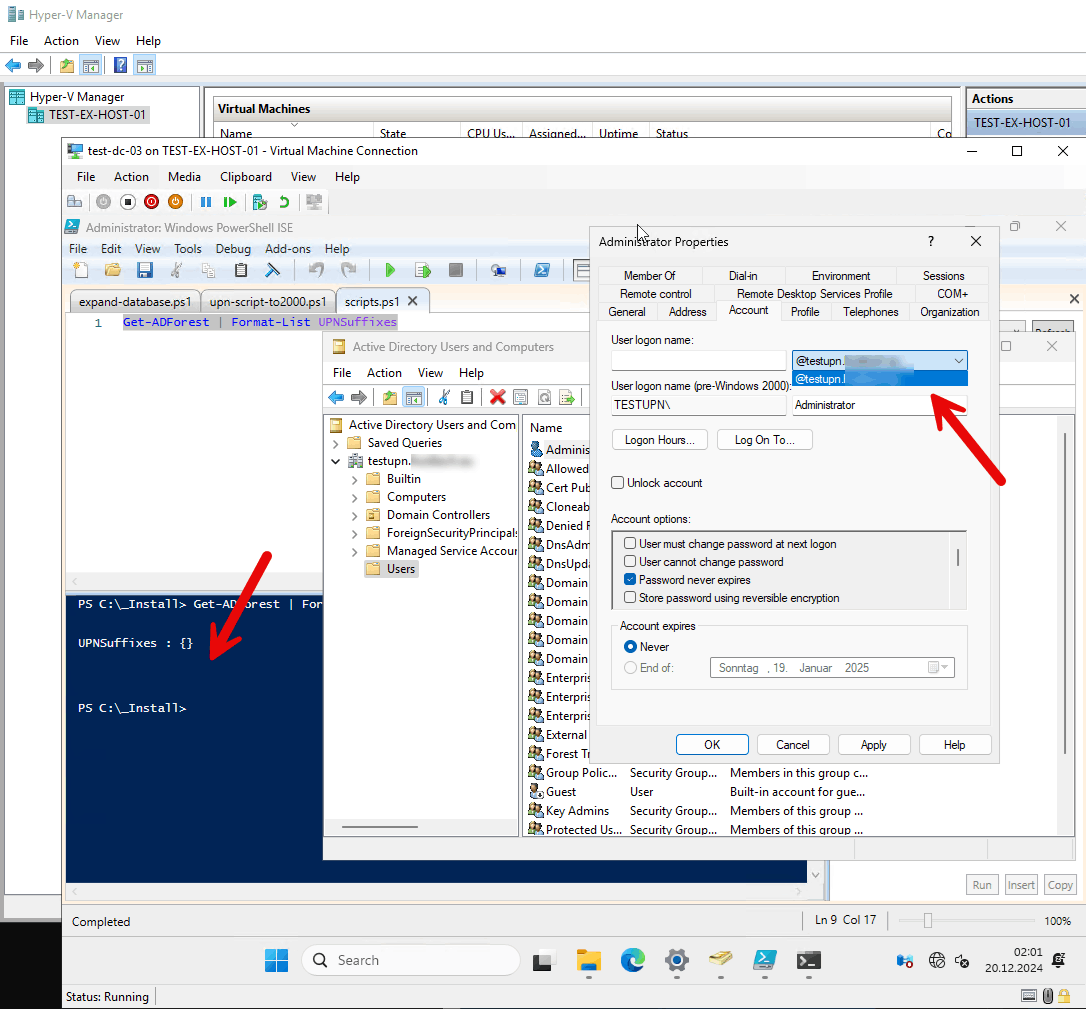Switch to General tab in Administrator Properties

click(x=627, y=312)
